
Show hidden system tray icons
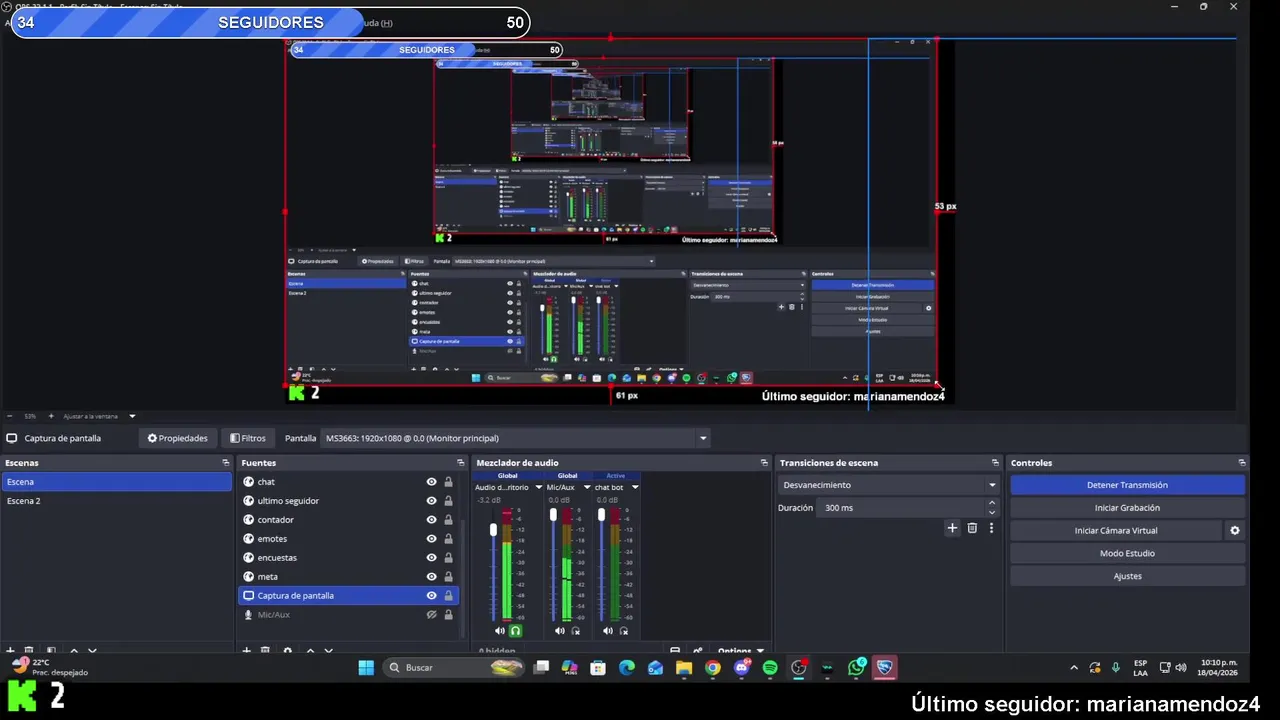(x=1074, y=667)
